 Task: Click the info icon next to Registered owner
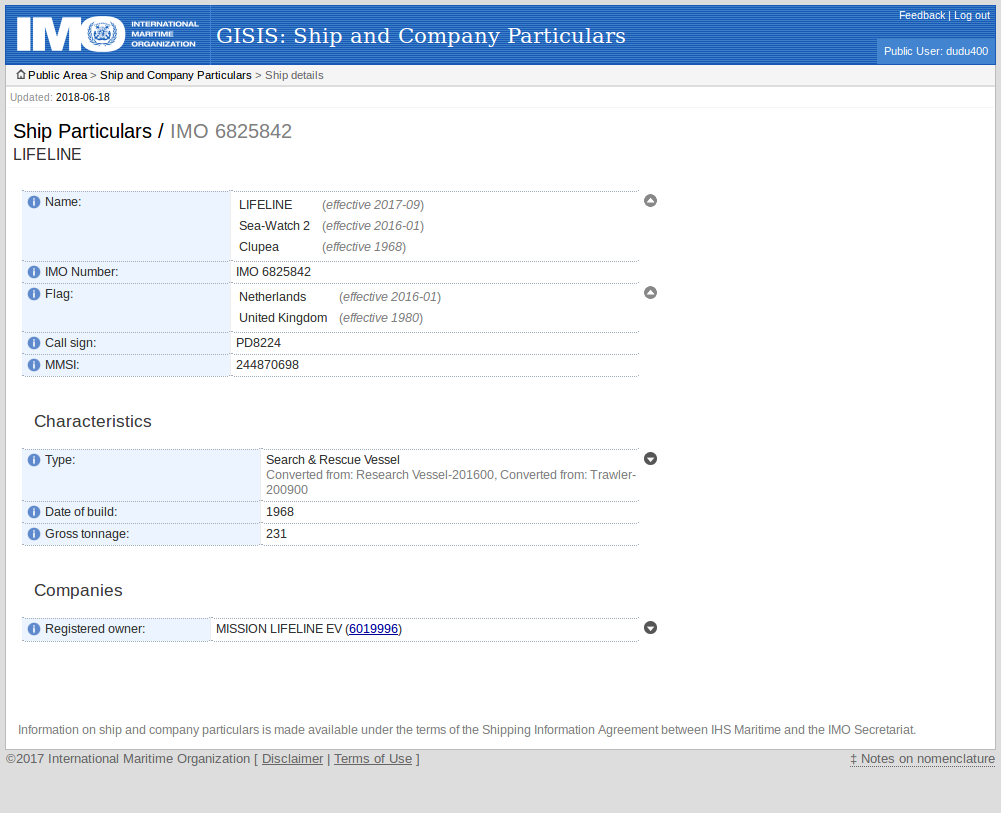click(34, 629)
